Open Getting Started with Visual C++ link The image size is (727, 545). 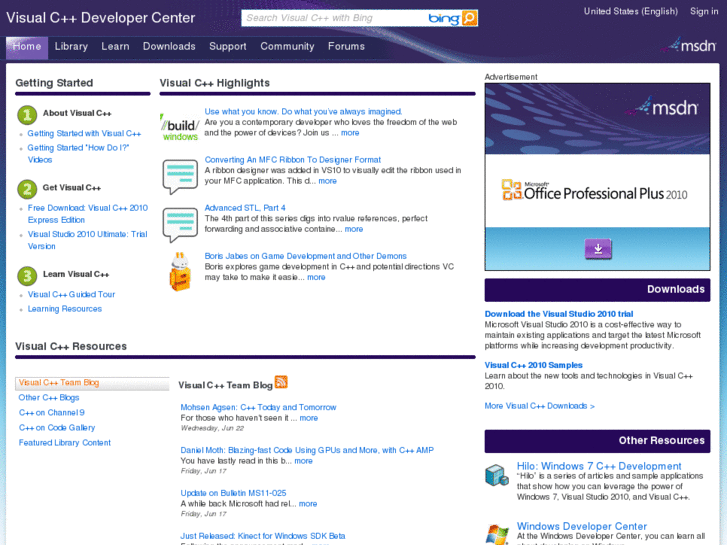84,134
